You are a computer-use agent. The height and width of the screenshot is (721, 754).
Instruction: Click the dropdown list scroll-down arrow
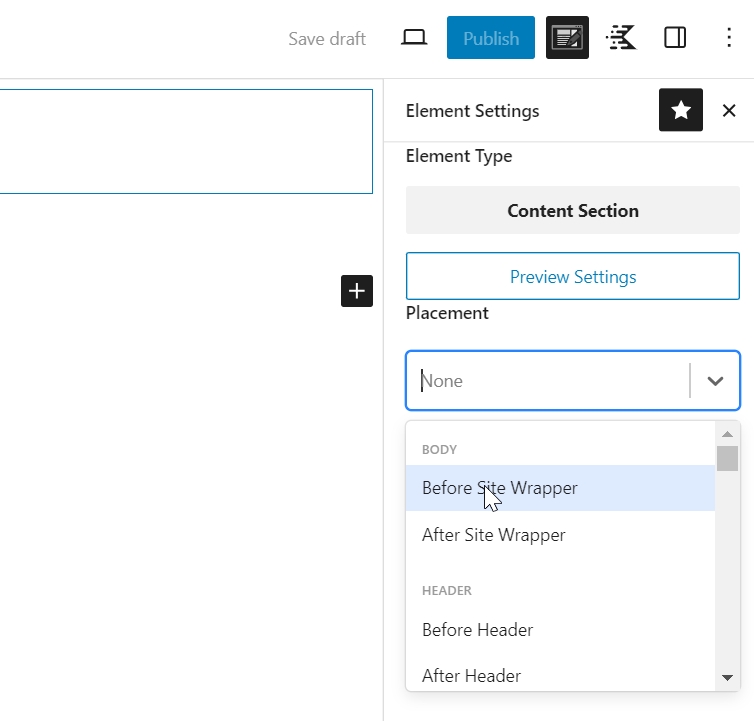727,678
